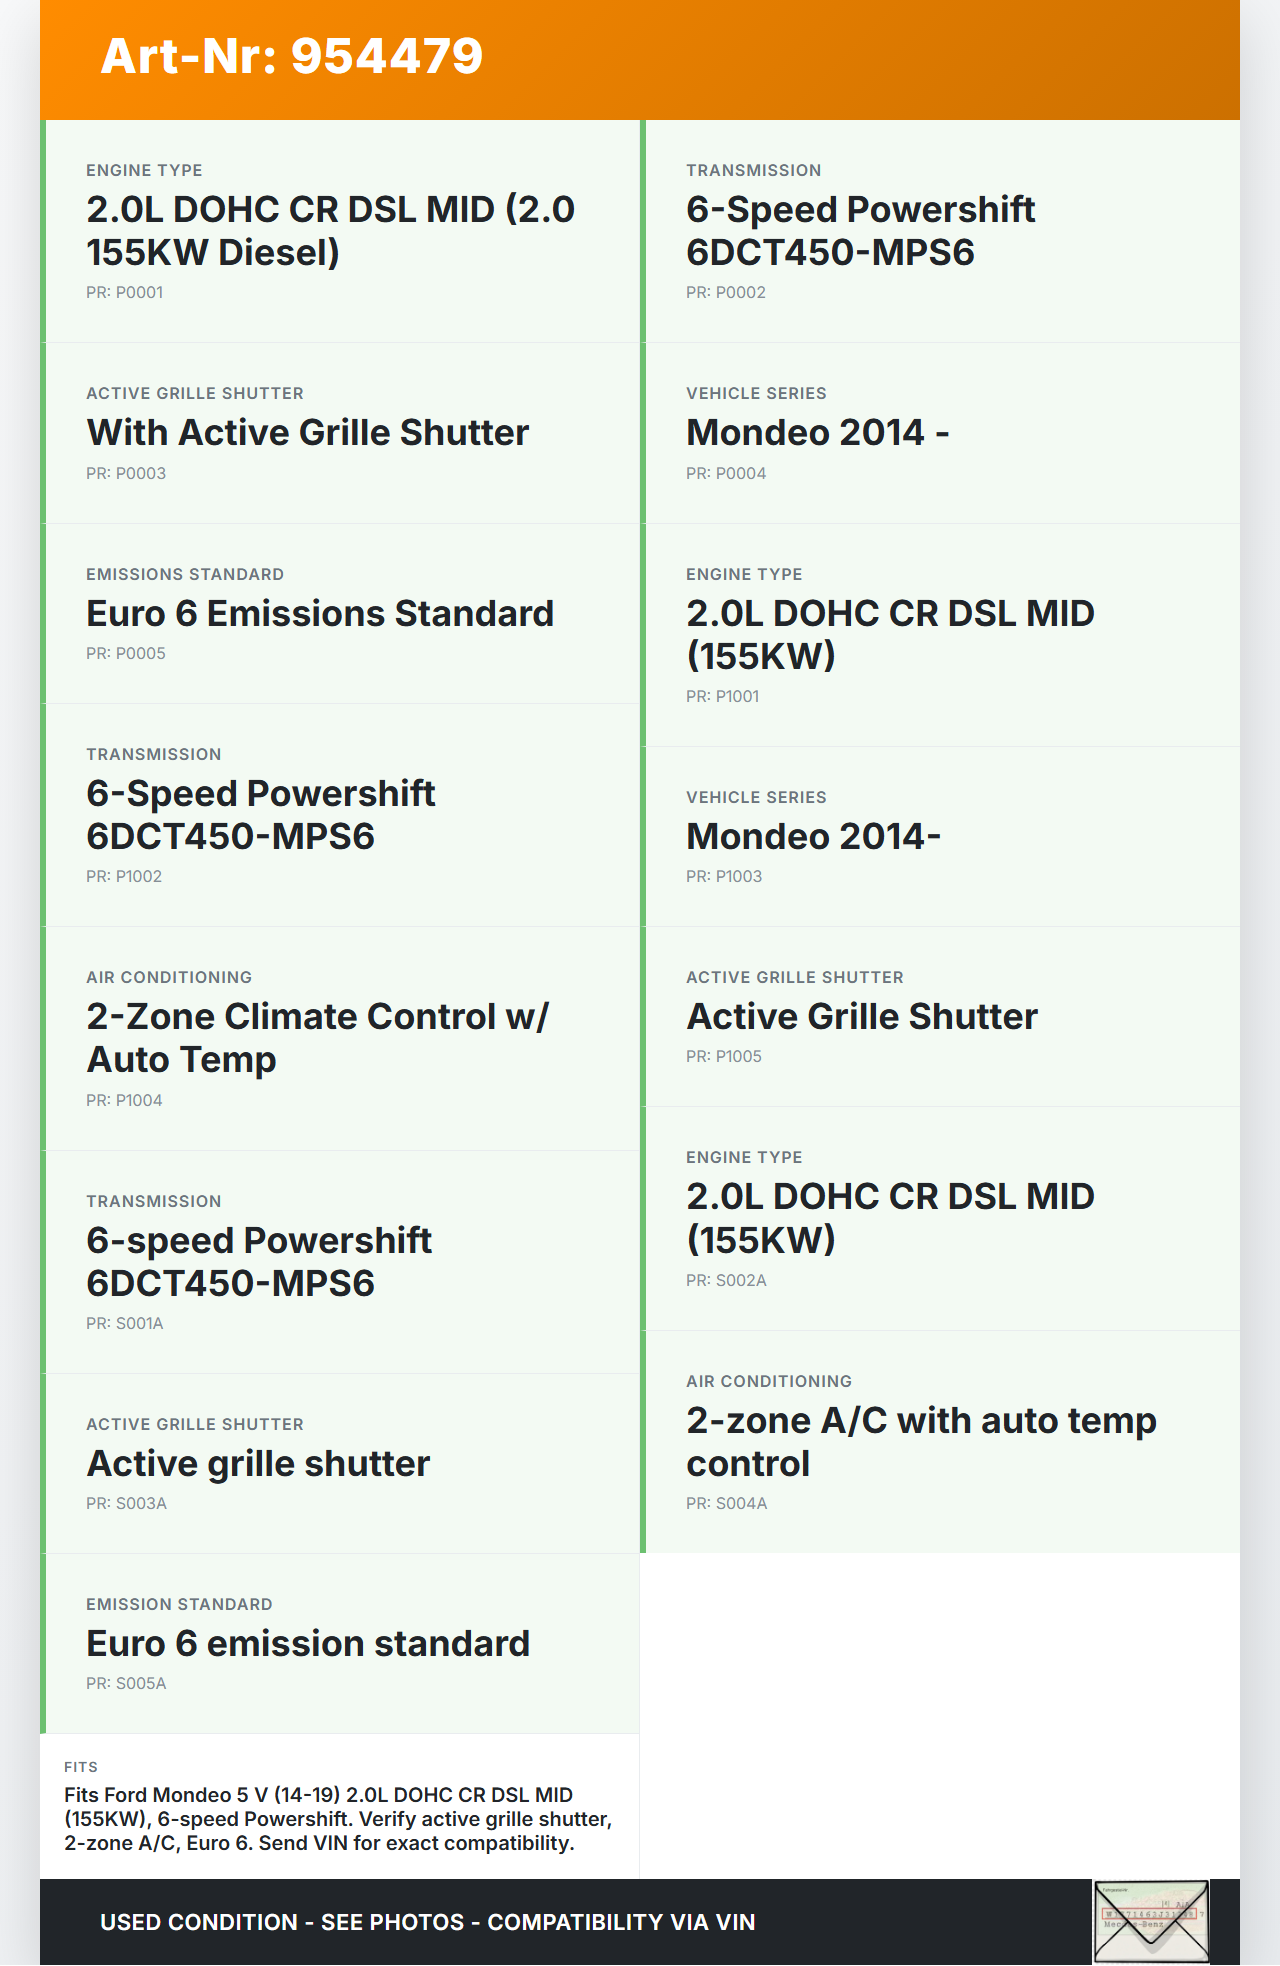The width and height of the screenshot is (1280, 1966).
Task: Click the Mondeo 2014- entry with PR: P1003
Action: (940, 836)
